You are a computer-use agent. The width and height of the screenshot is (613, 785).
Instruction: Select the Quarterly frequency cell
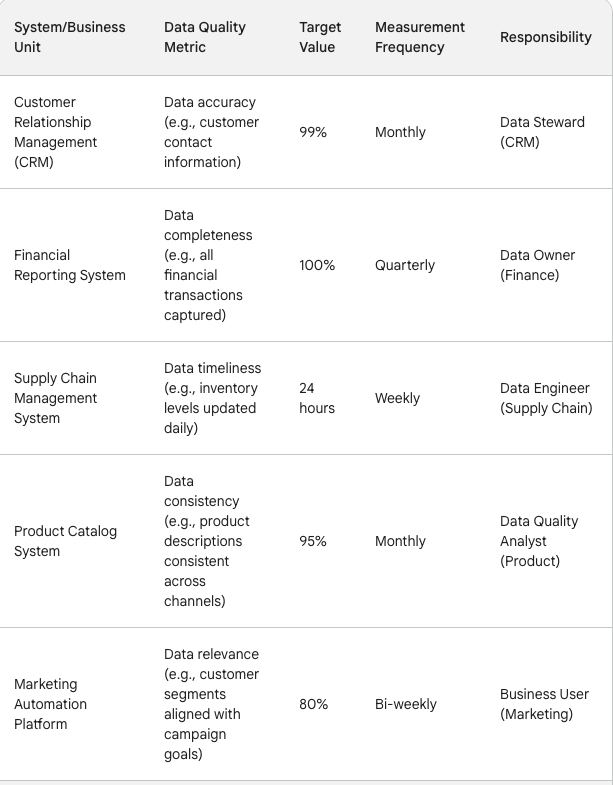pos(405,265)
